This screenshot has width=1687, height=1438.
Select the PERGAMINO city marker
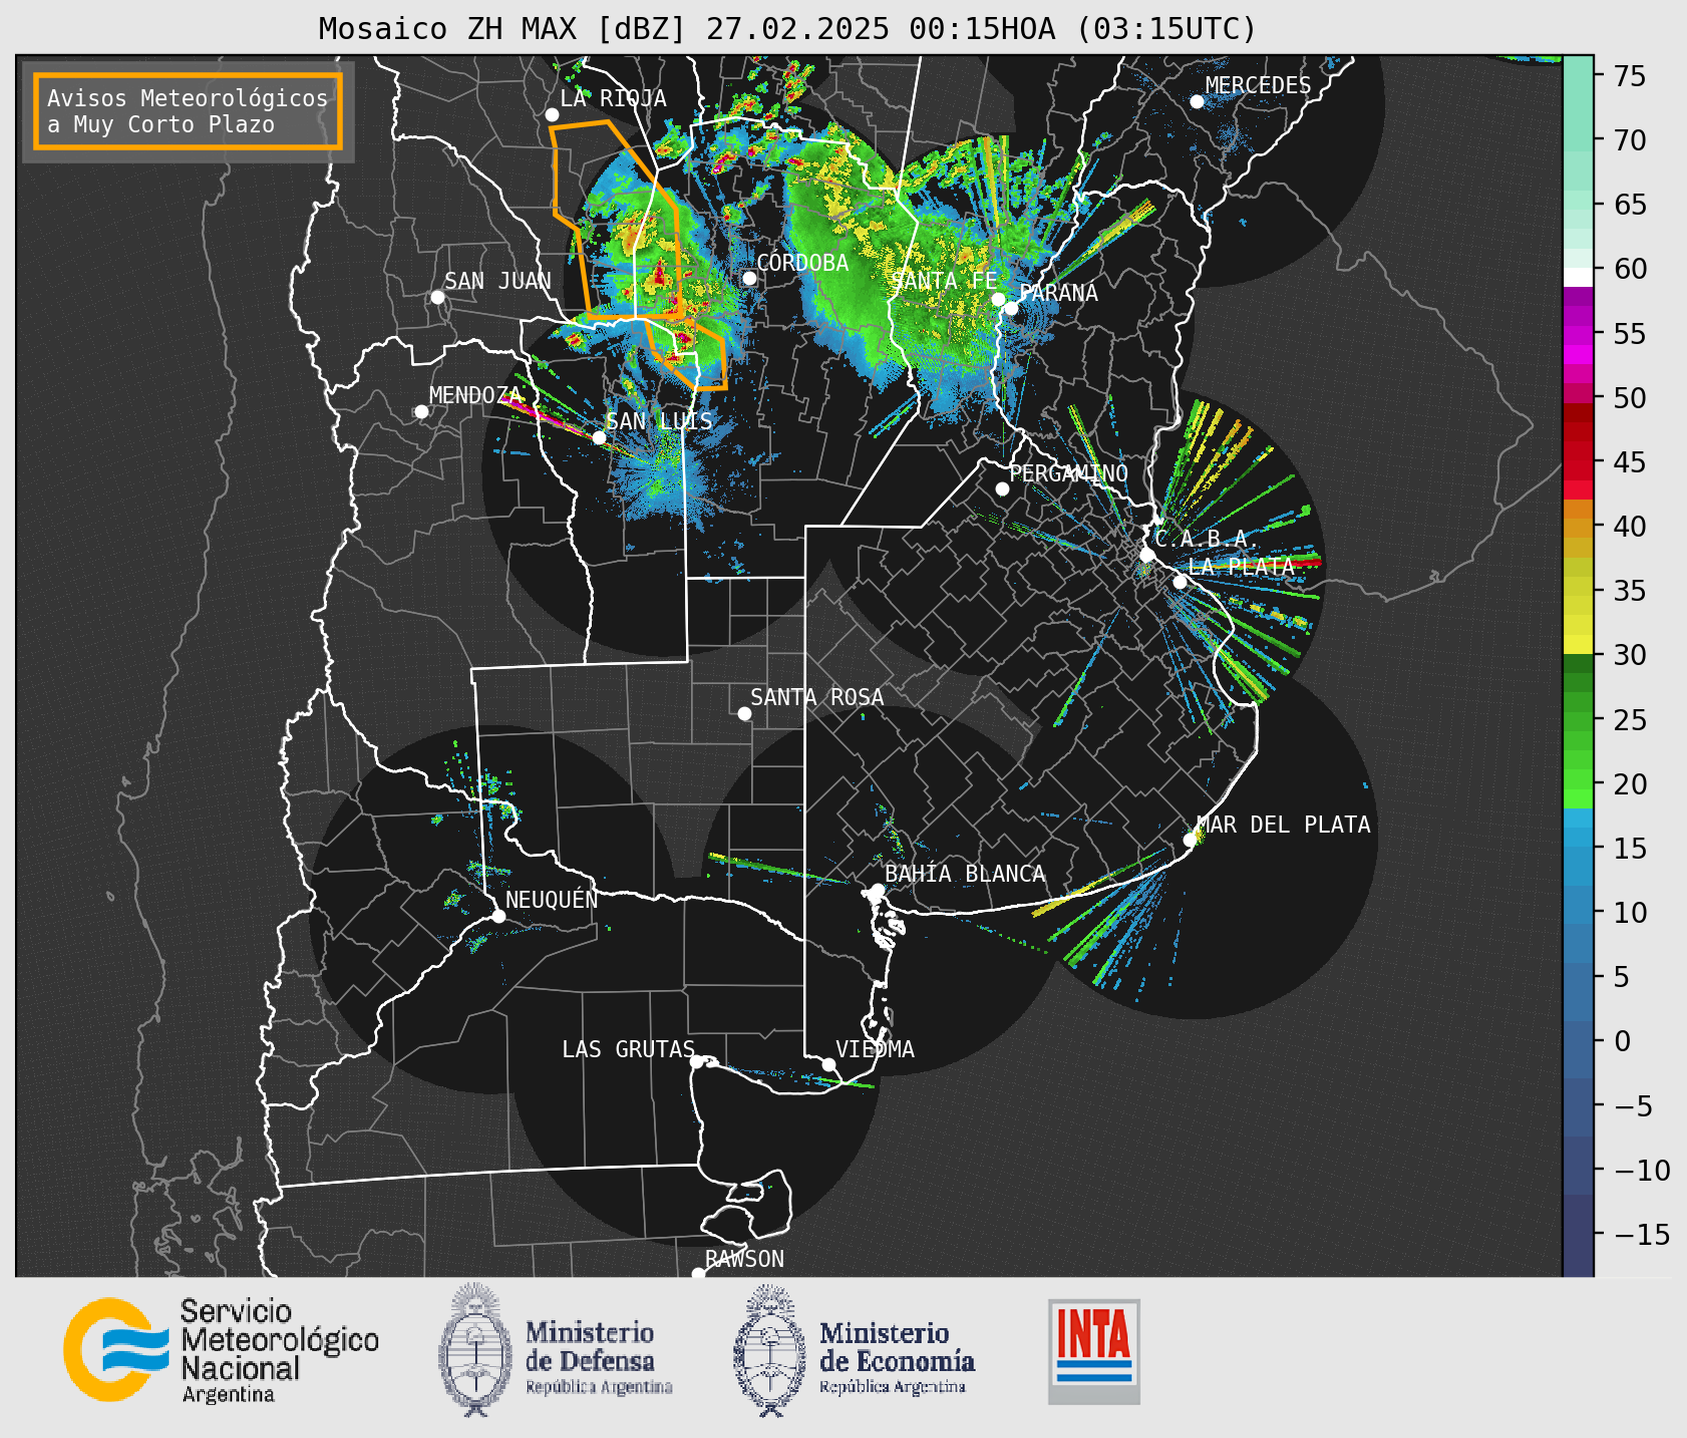click(1002, 489)
